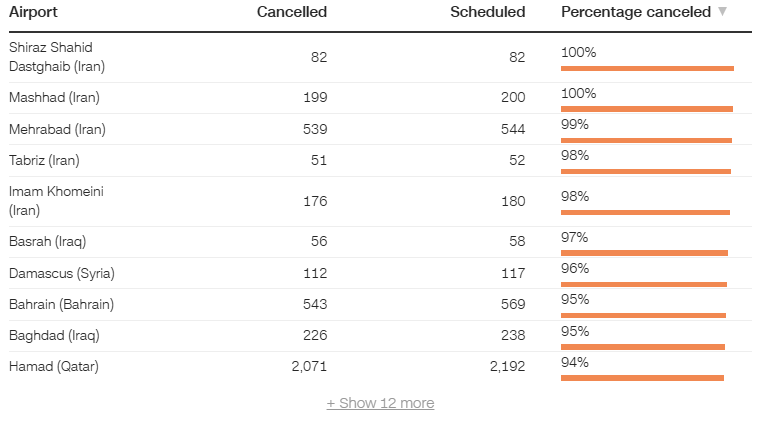The height and width of the screenshot is (422, 761).
Task: Click the Shiraz 100% percentage bar
Action: pos(647,68)
